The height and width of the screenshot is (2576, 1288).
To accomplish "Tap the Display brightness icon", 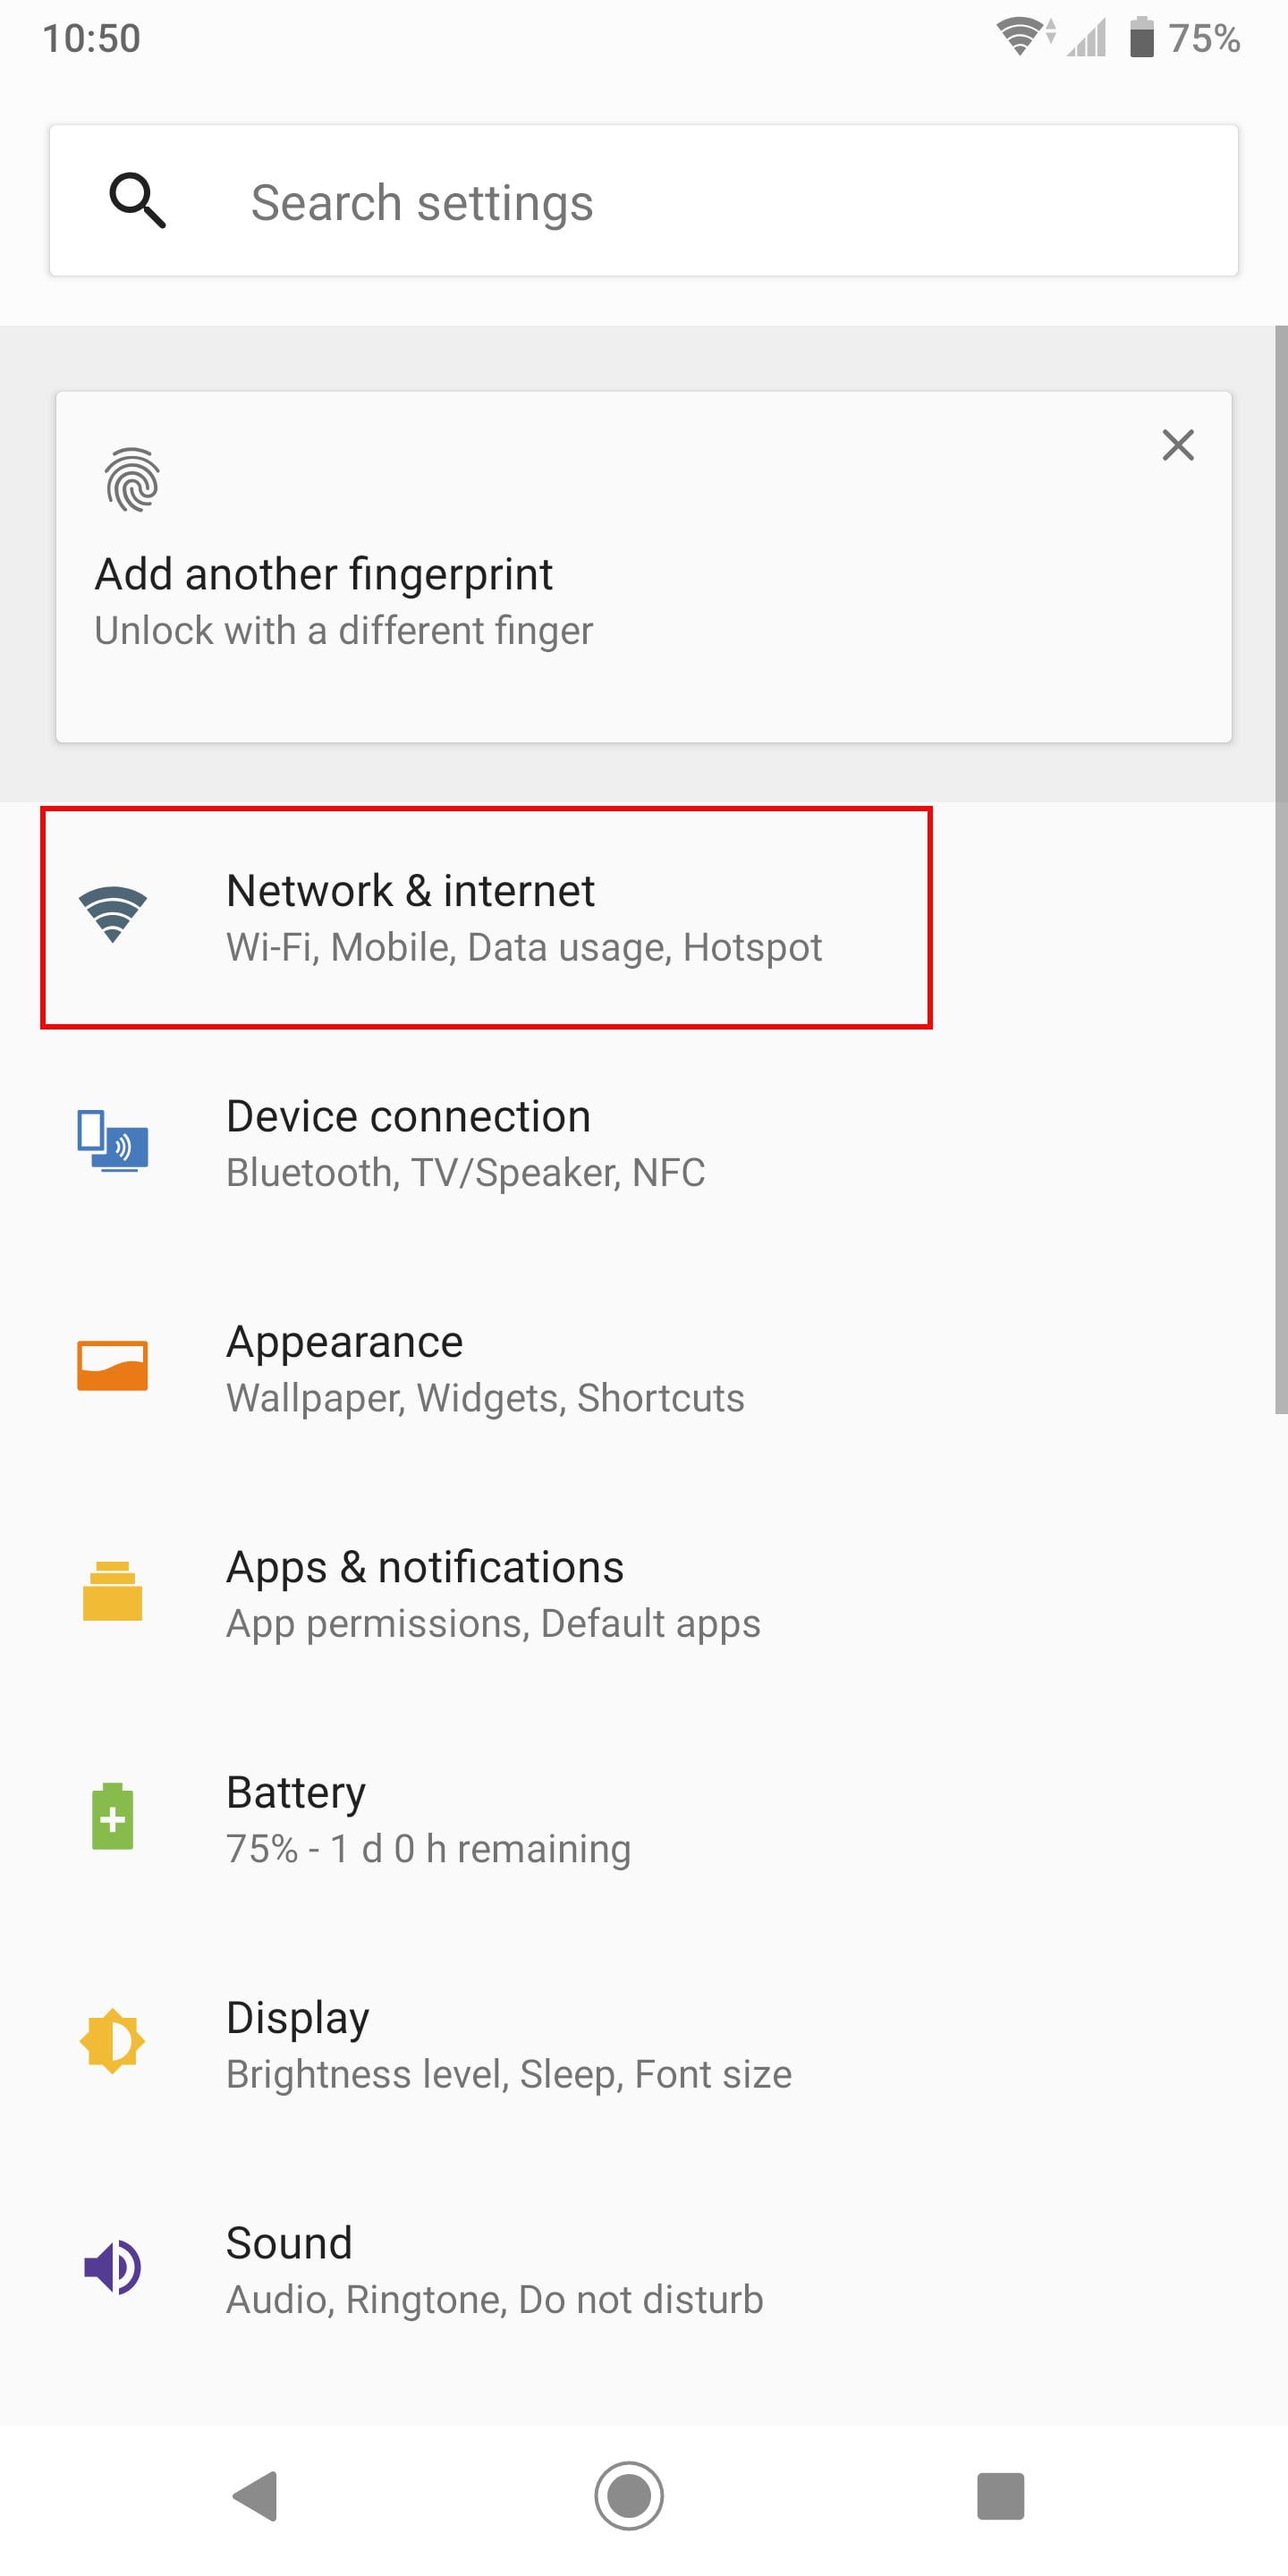I will (113, 2041).
